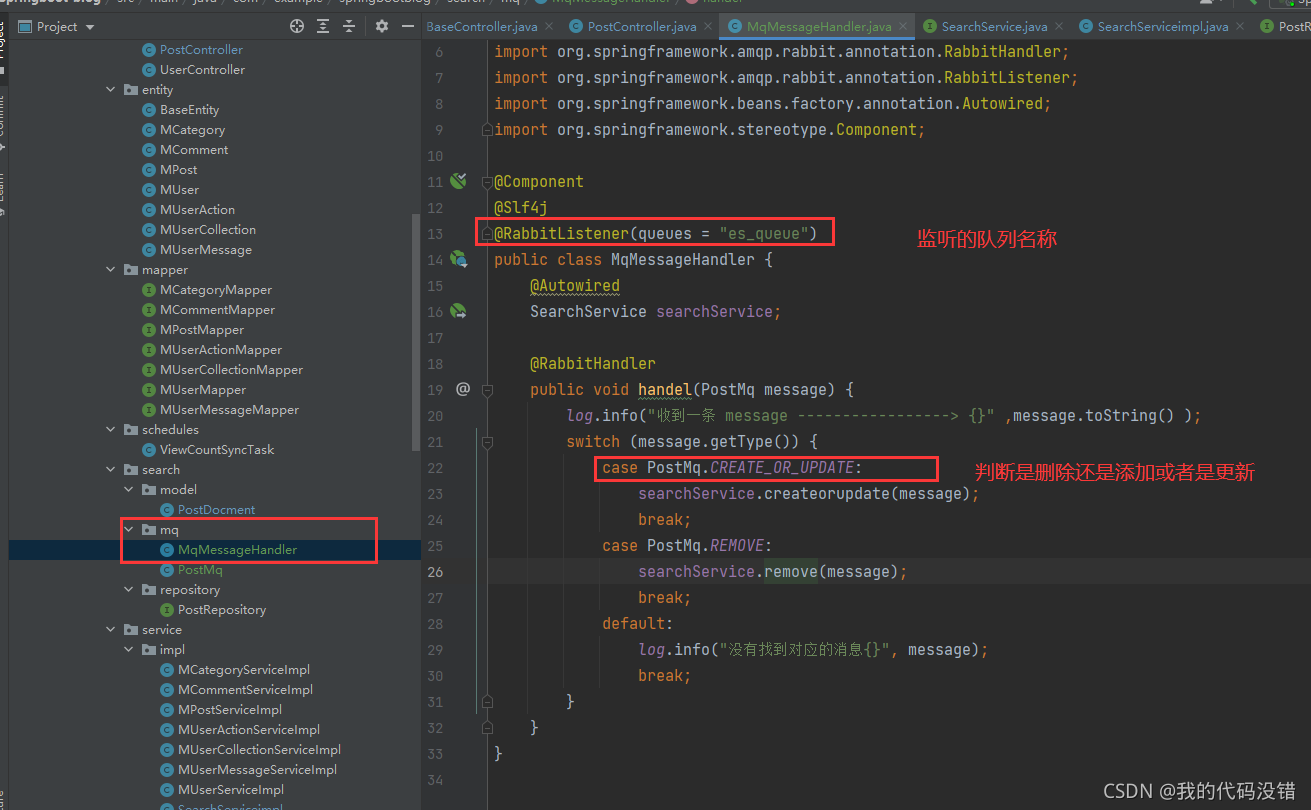This screenshot has width=1311, height=810.
Task: Click the Collapse All icon in Project panel
Action: [349, 27]
